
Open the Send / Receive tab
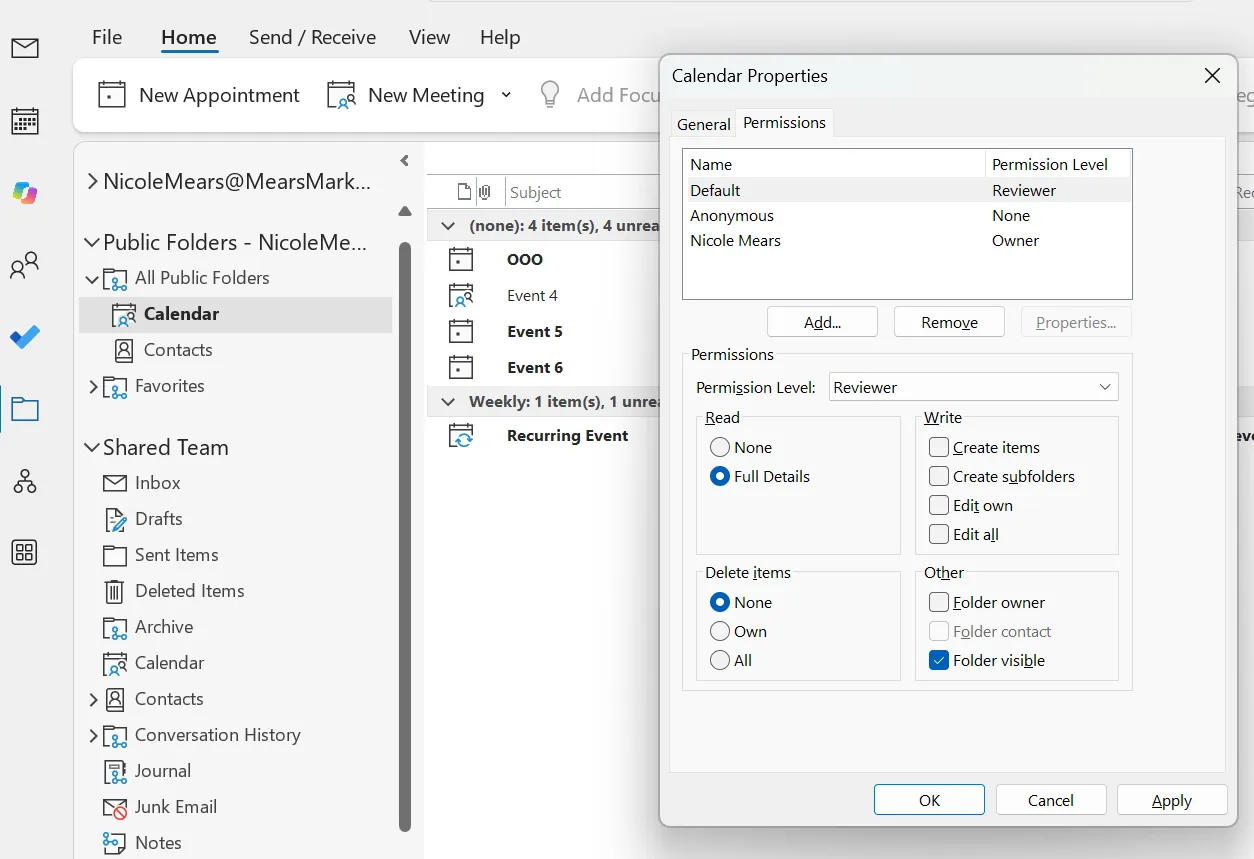(312, 37)
